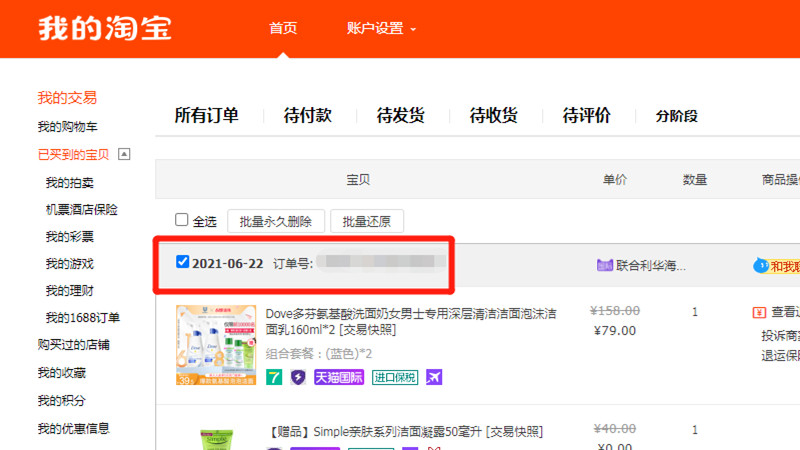Open 我的拍卖 in the sidebar

pos(69,183)
